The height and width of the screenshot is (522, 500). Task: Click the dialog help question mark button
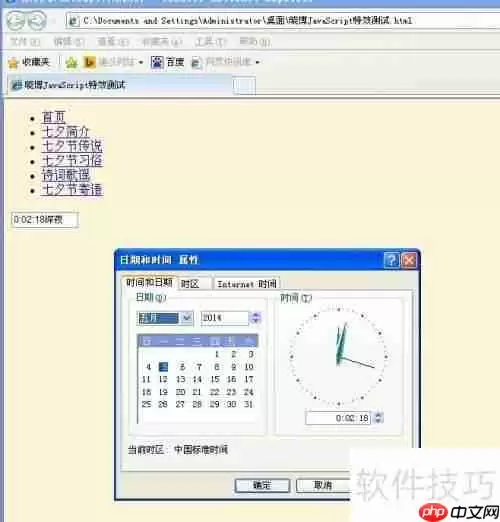[x=391, y=260]
